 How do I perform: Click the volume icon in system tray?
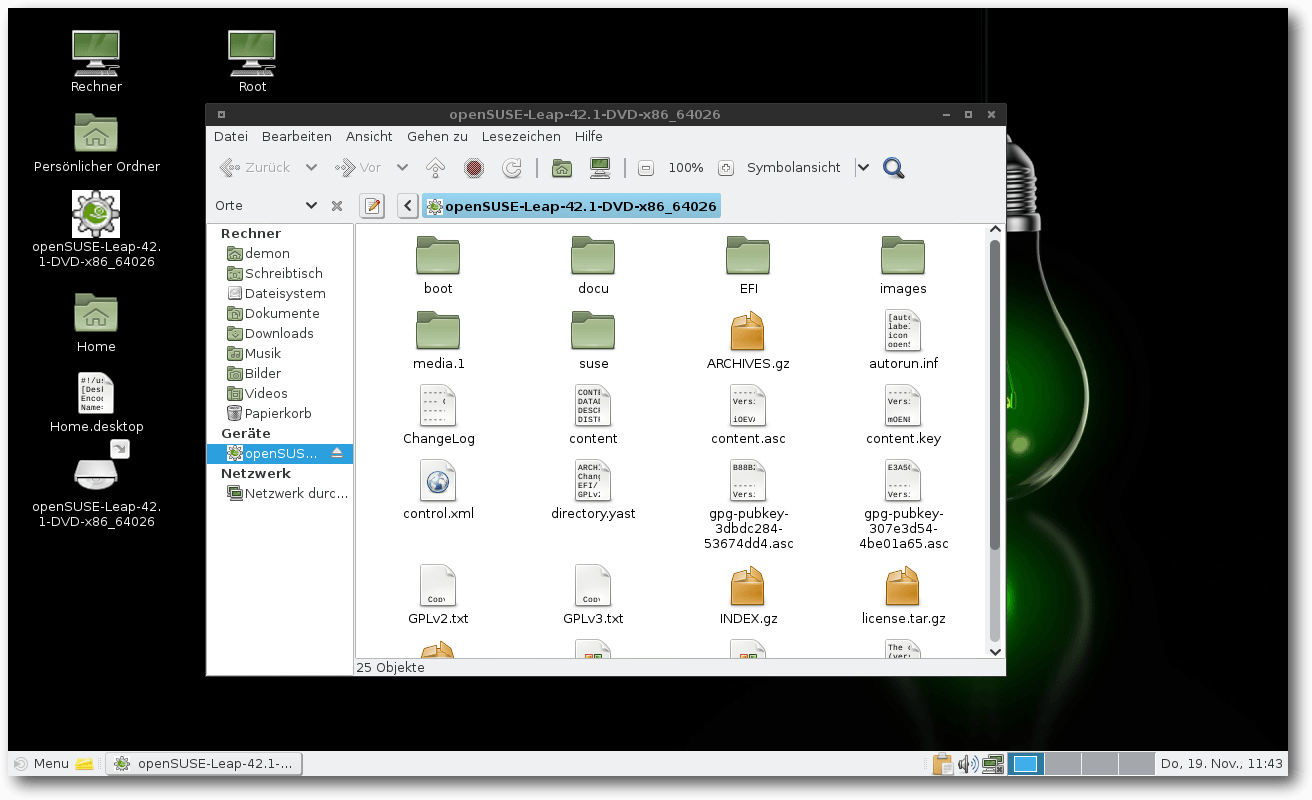point(967,765)
